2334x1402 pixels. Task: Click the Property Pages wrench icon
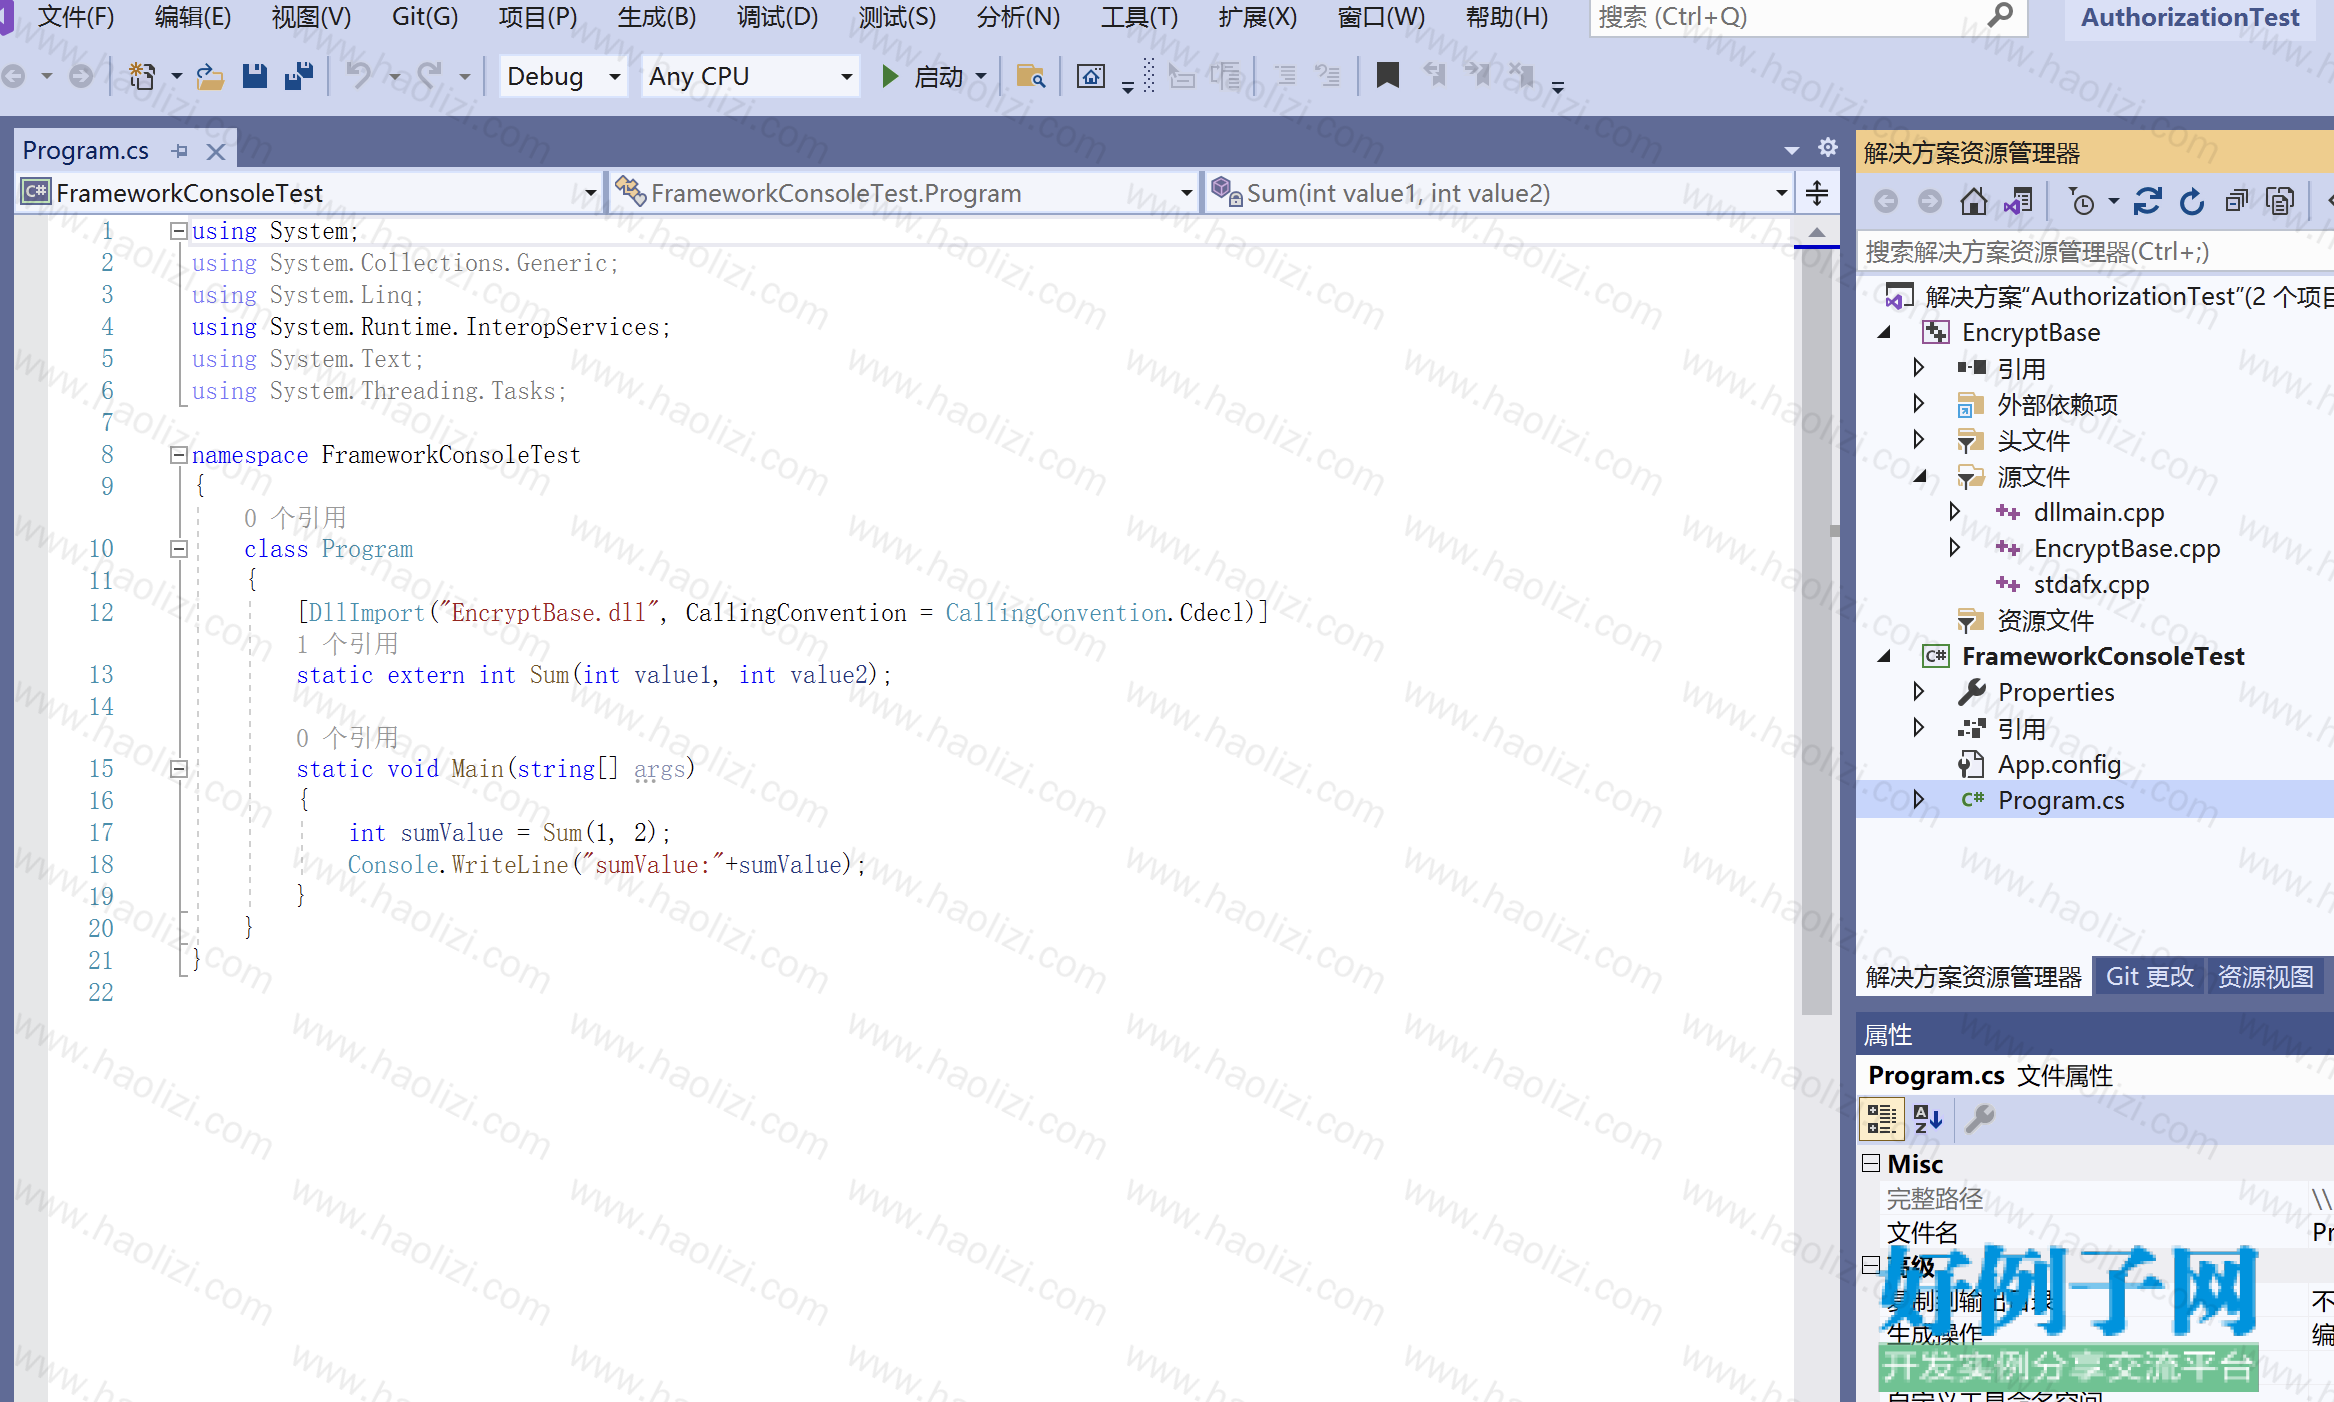pos(1979,1119)
